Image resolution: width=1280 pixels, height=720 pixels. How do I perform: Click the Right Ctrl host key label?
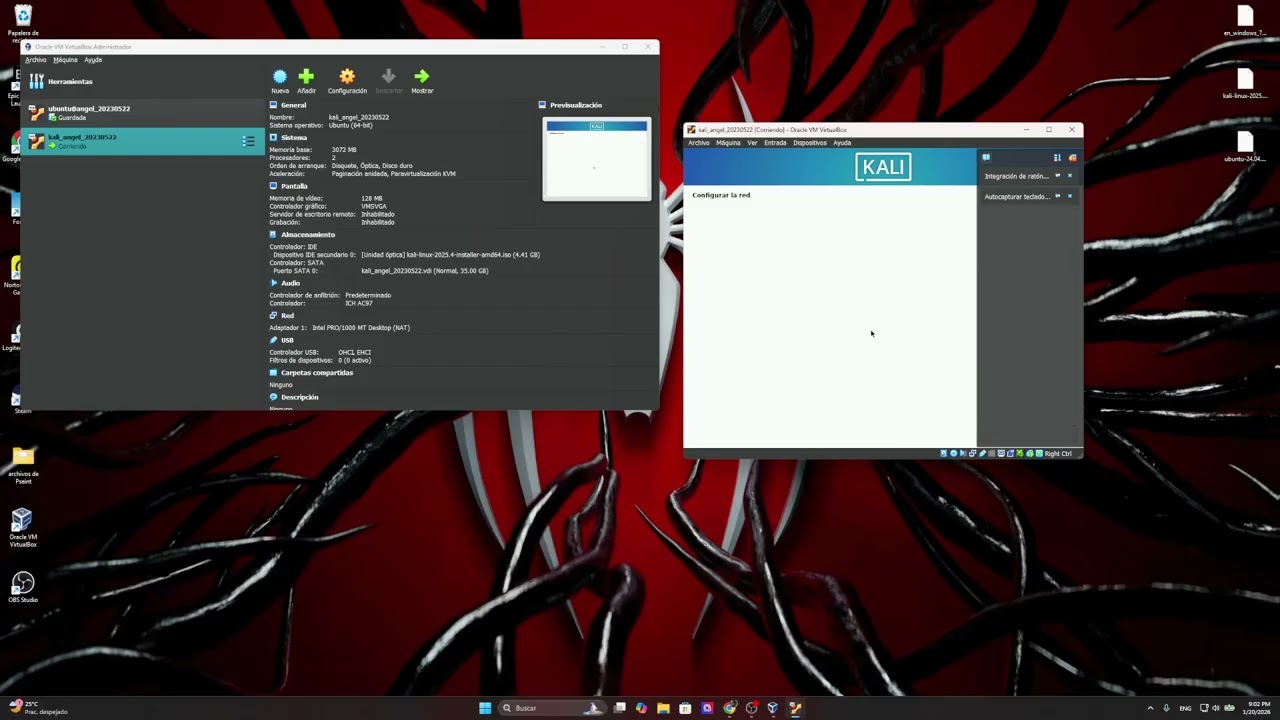pyautogui.click(x=1058, y=454)
